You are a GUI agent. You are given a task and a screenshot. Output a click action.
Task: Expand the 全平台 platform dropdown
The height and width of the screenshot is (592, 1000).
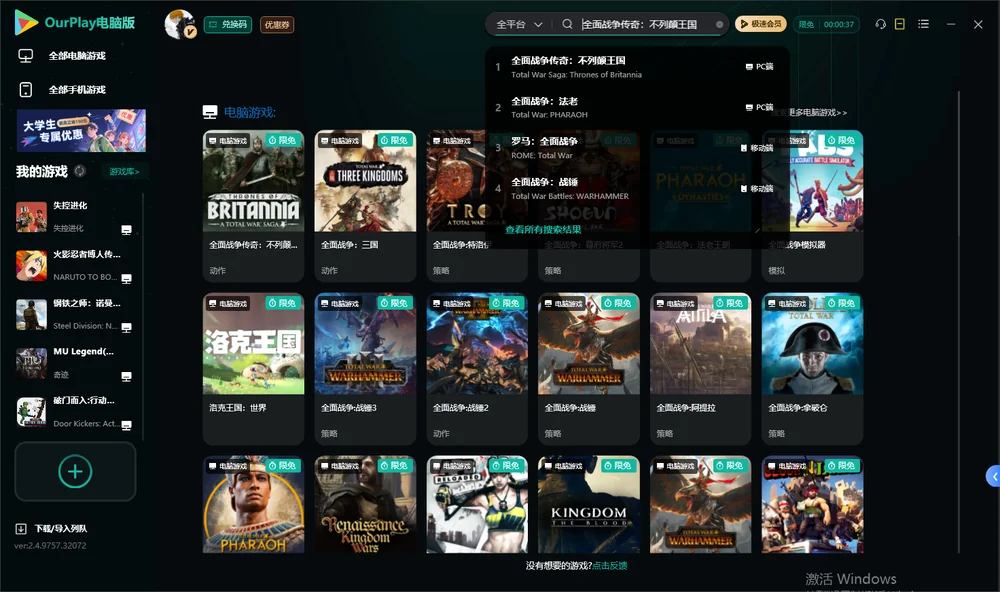(x=518, y=24)
